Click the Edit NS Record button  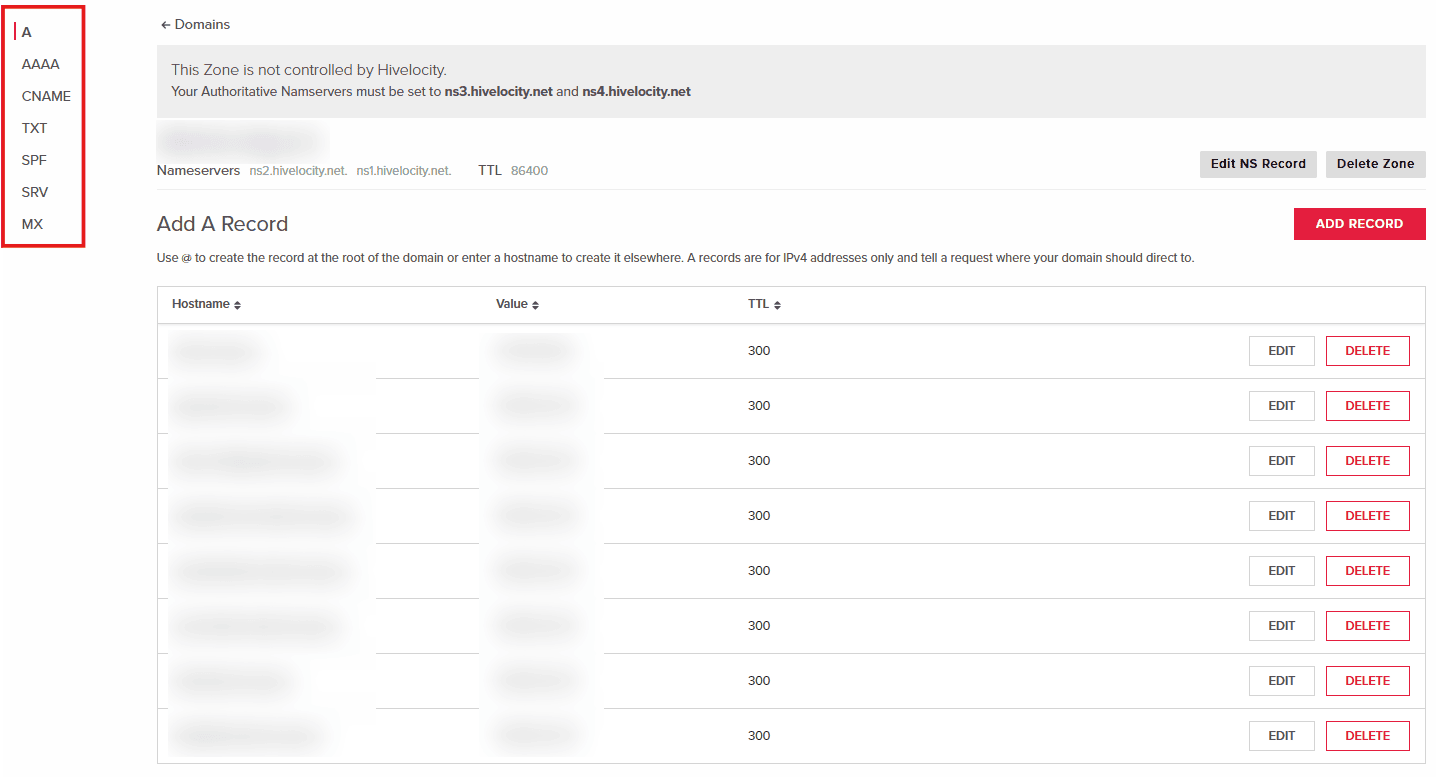tap(1258, 164)
